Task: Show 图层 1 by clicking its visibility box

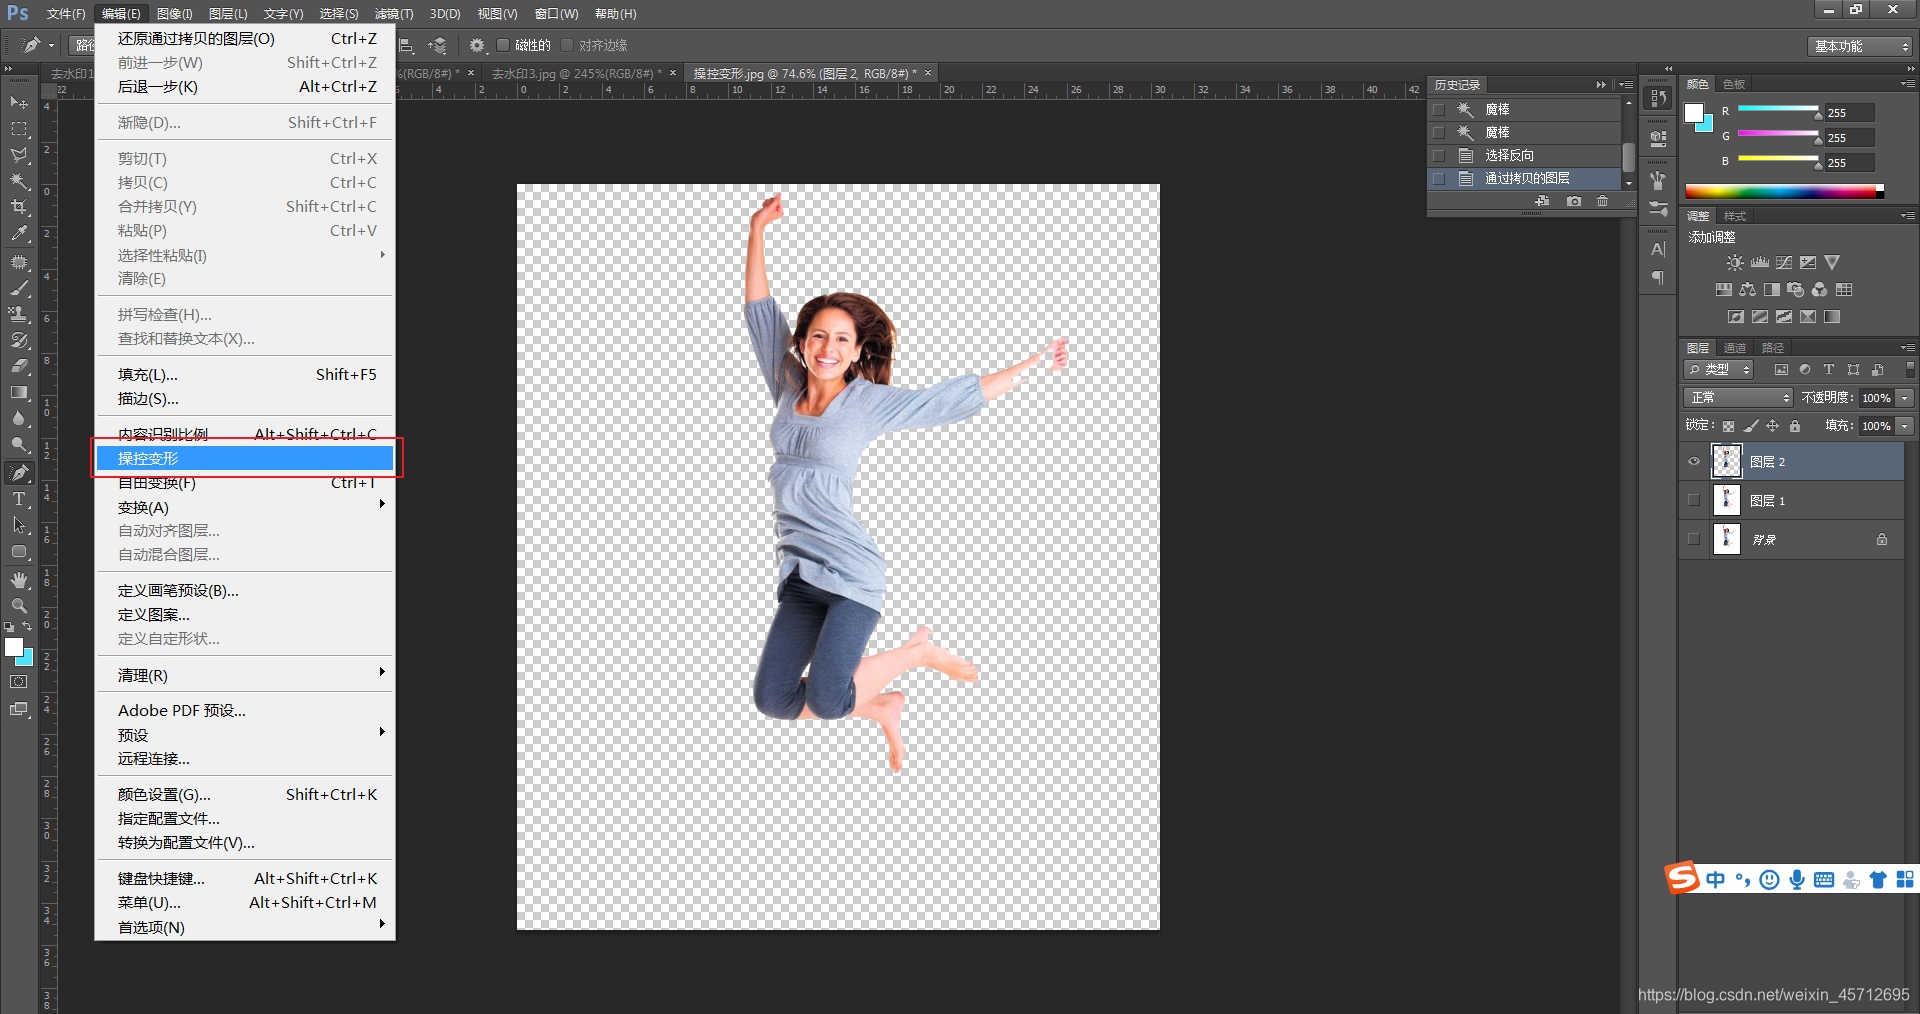Action: click(x=1694, y=501)
